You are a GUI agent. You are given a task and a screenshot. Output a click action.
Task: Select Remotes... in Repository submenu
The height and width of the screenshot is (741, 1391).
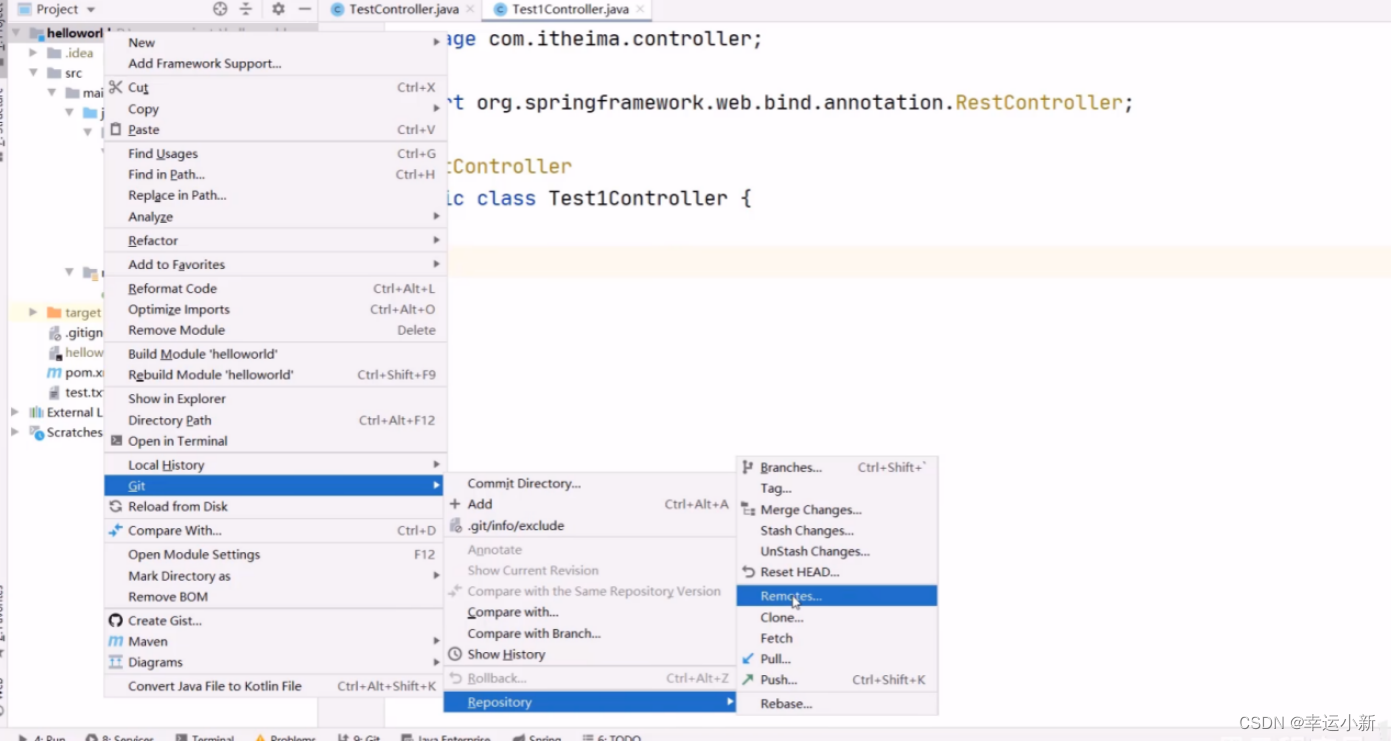tap(836, 596)
